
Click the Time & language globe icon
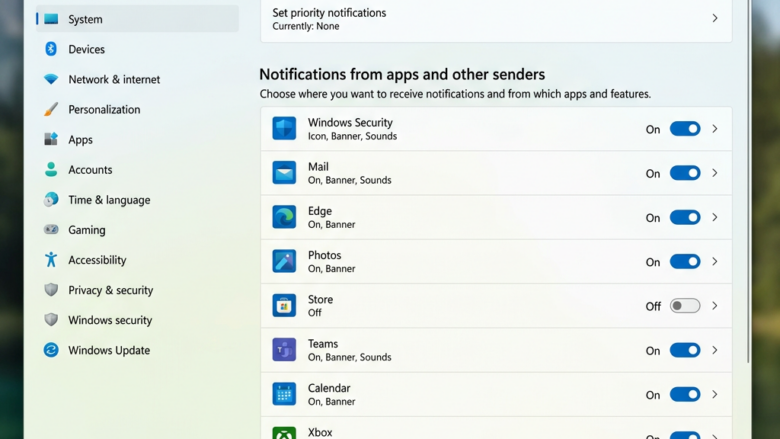[x=51, y=199]
